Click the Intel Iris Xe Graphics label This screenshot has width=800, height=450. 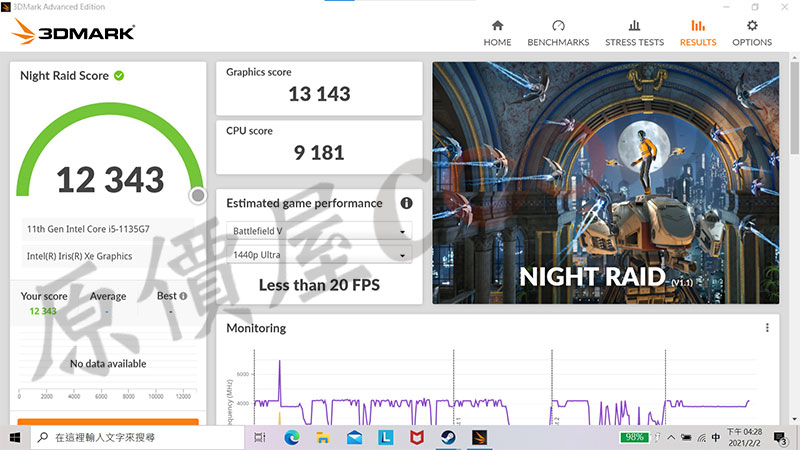80,256
